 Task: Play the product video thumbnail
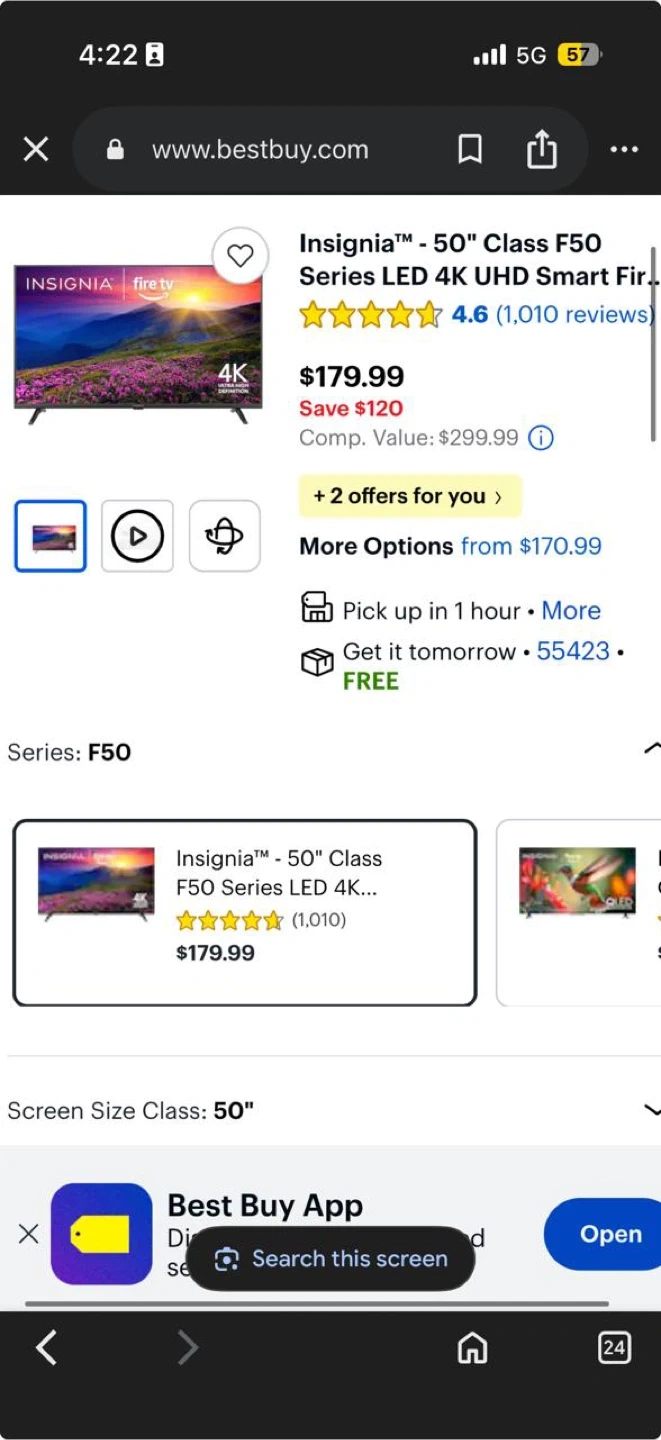(x=137, y=536)
